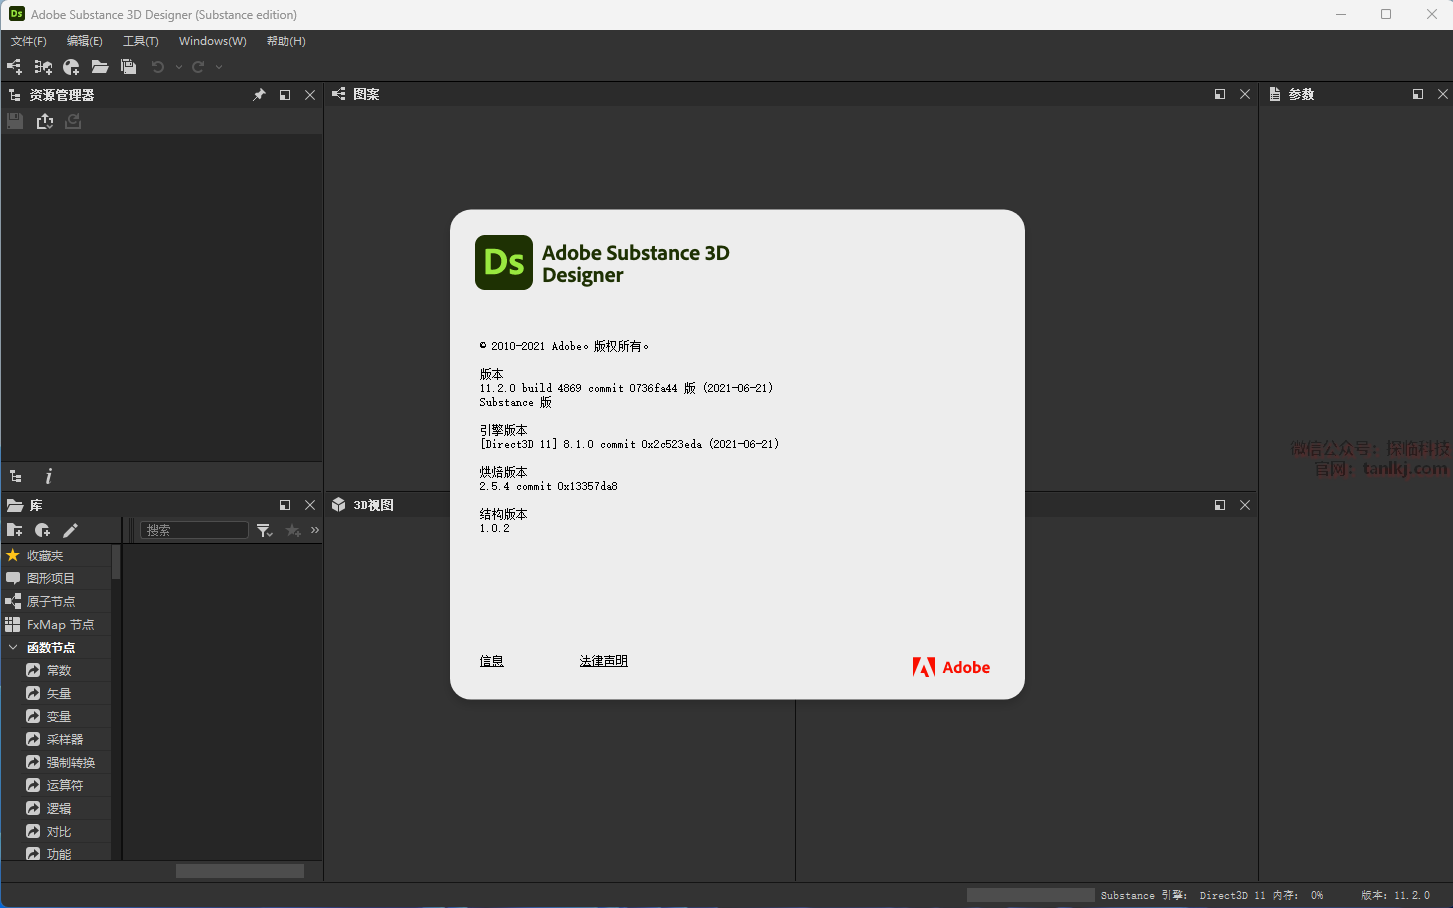Click the 信息 link in About dialog
Screen dimensions: 1453x908
491,661
